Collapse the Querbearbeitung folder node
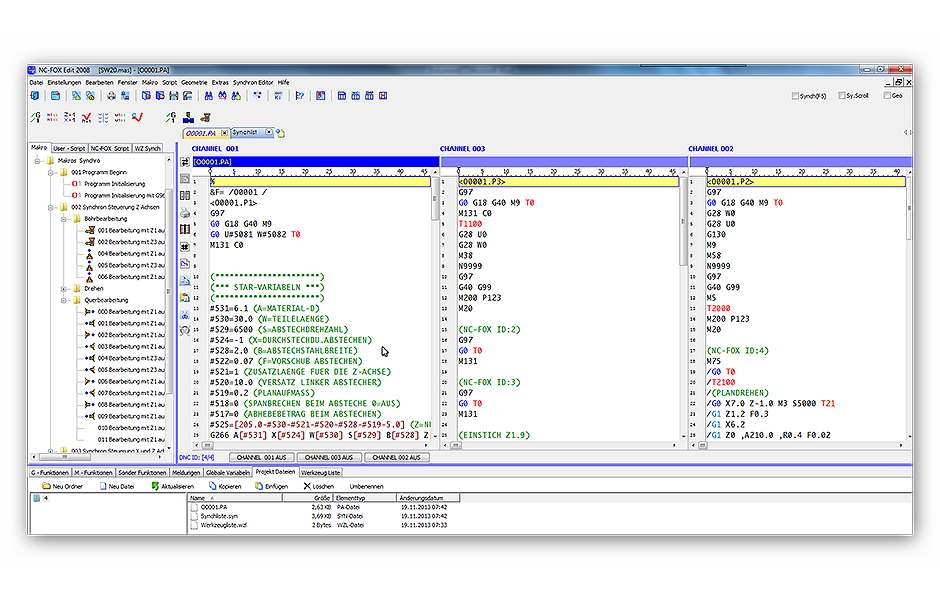The width and height of the screenshot is (940, 600). 65,299
